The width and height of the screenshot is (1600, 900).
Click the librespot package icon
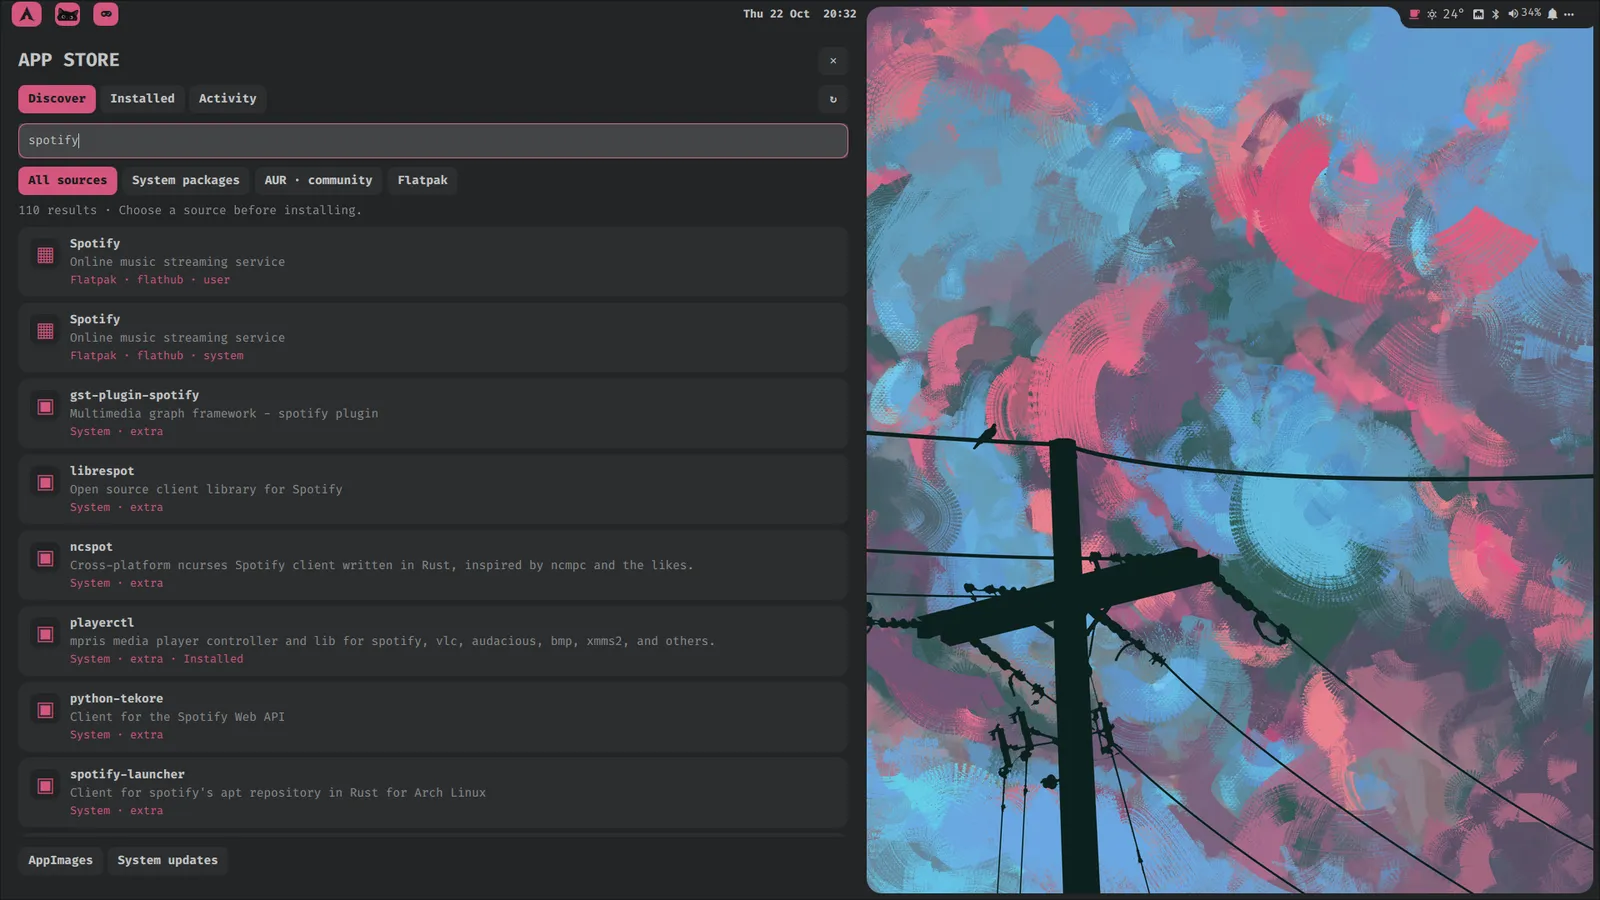(45, 483)
